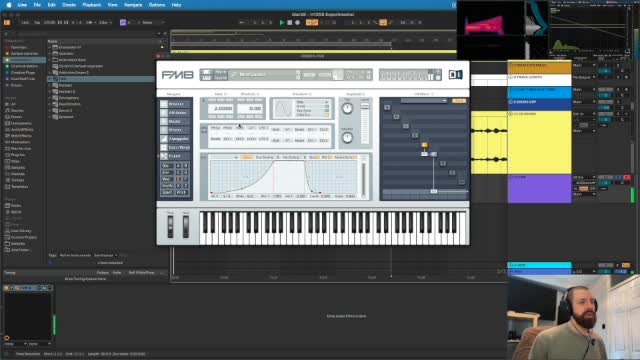Screen dimensions: 640x360
Task: Click the purple track header
Action: 539,189
